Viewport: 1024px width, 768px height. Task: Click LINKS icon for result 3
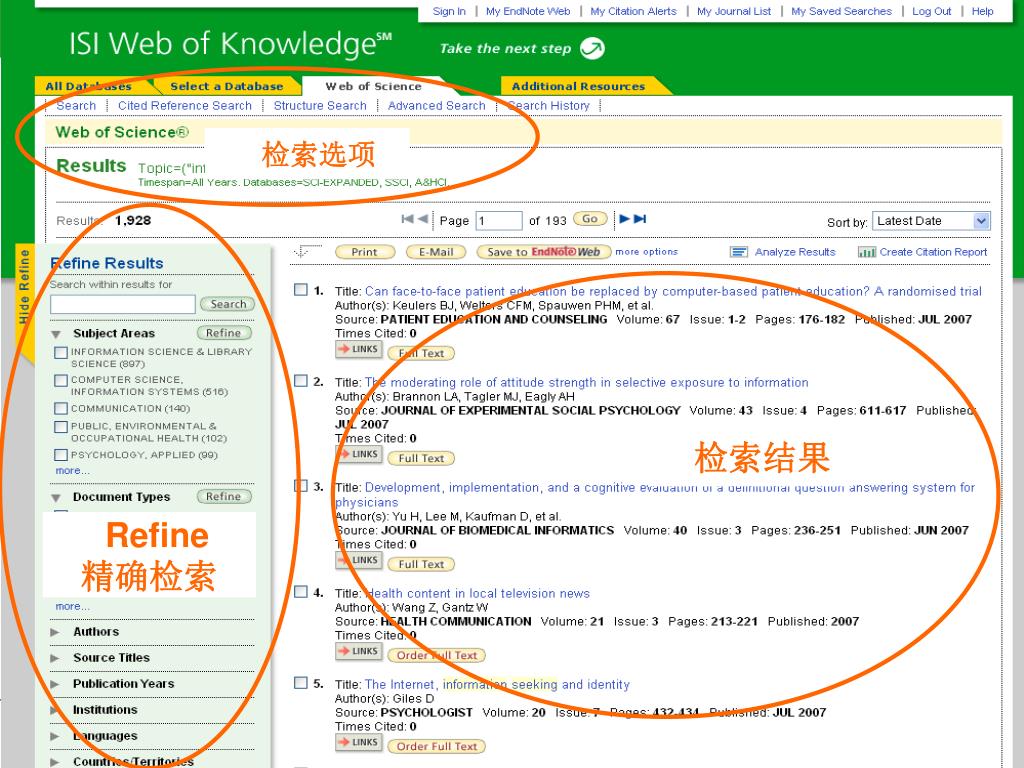point(359,560)
